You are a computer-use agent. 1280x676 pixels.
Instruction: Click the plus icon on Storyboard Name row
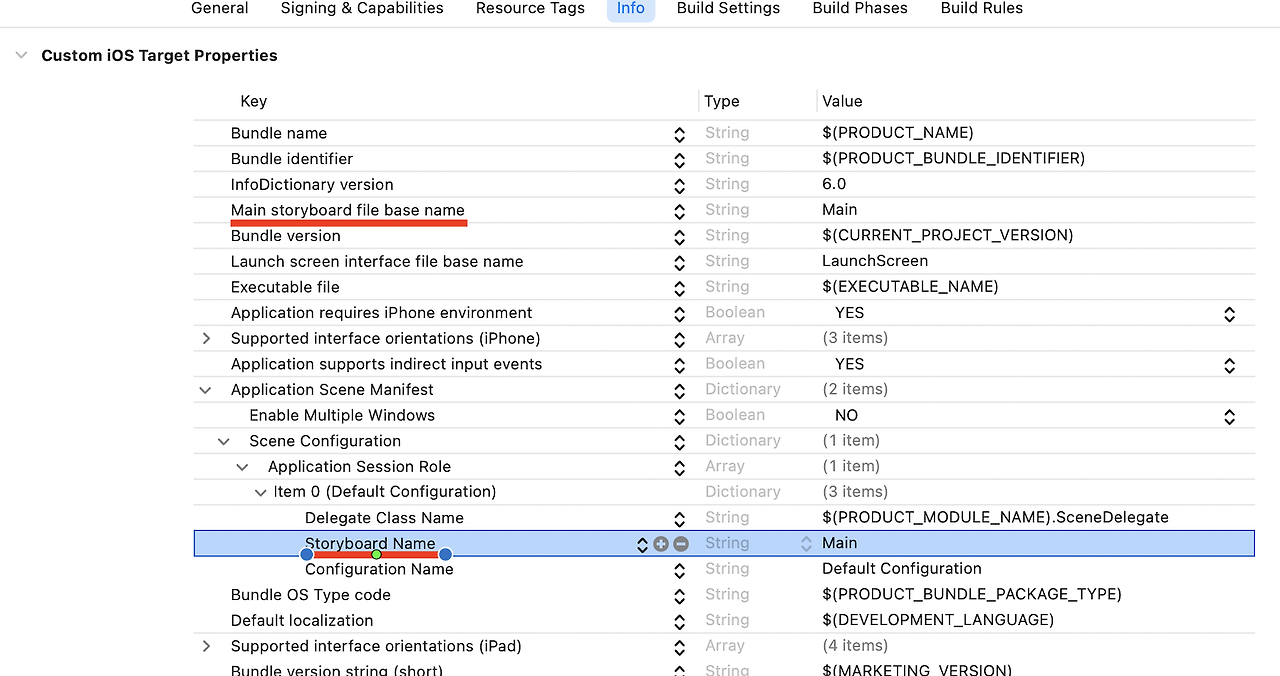point(661,544)
